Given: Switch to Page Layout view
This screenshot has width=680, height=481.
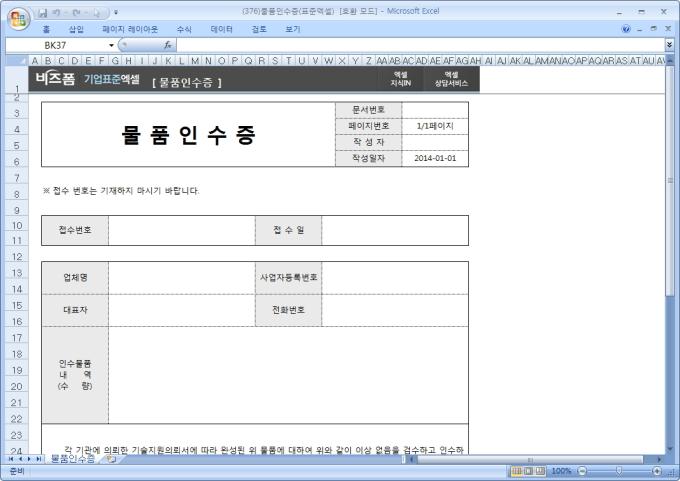Looking at the screenshot, I should (x=529, y=470).
